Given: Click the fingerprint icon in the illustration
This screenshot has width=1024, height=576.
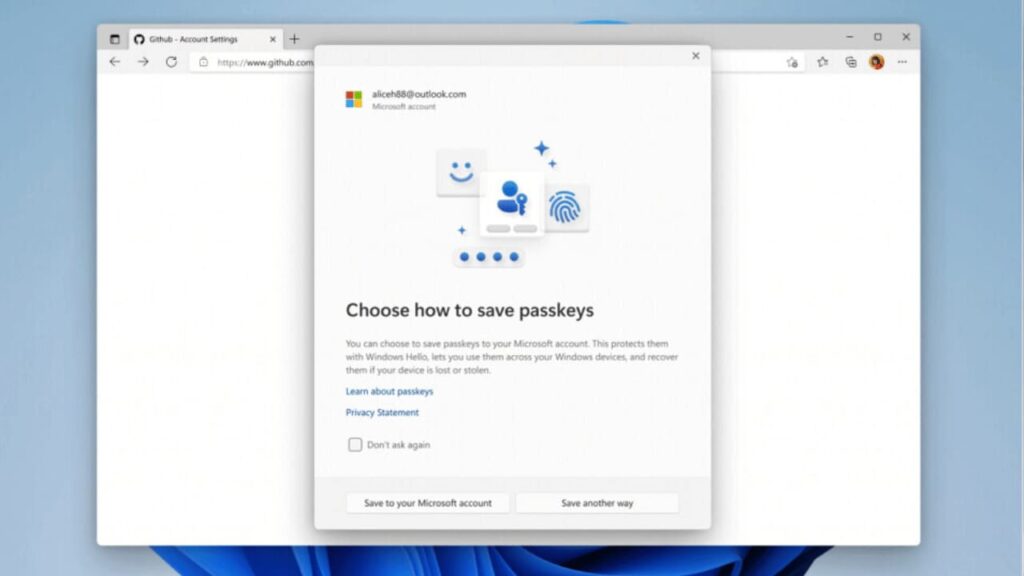Looking at the screenshot, I should click(566, 207).
